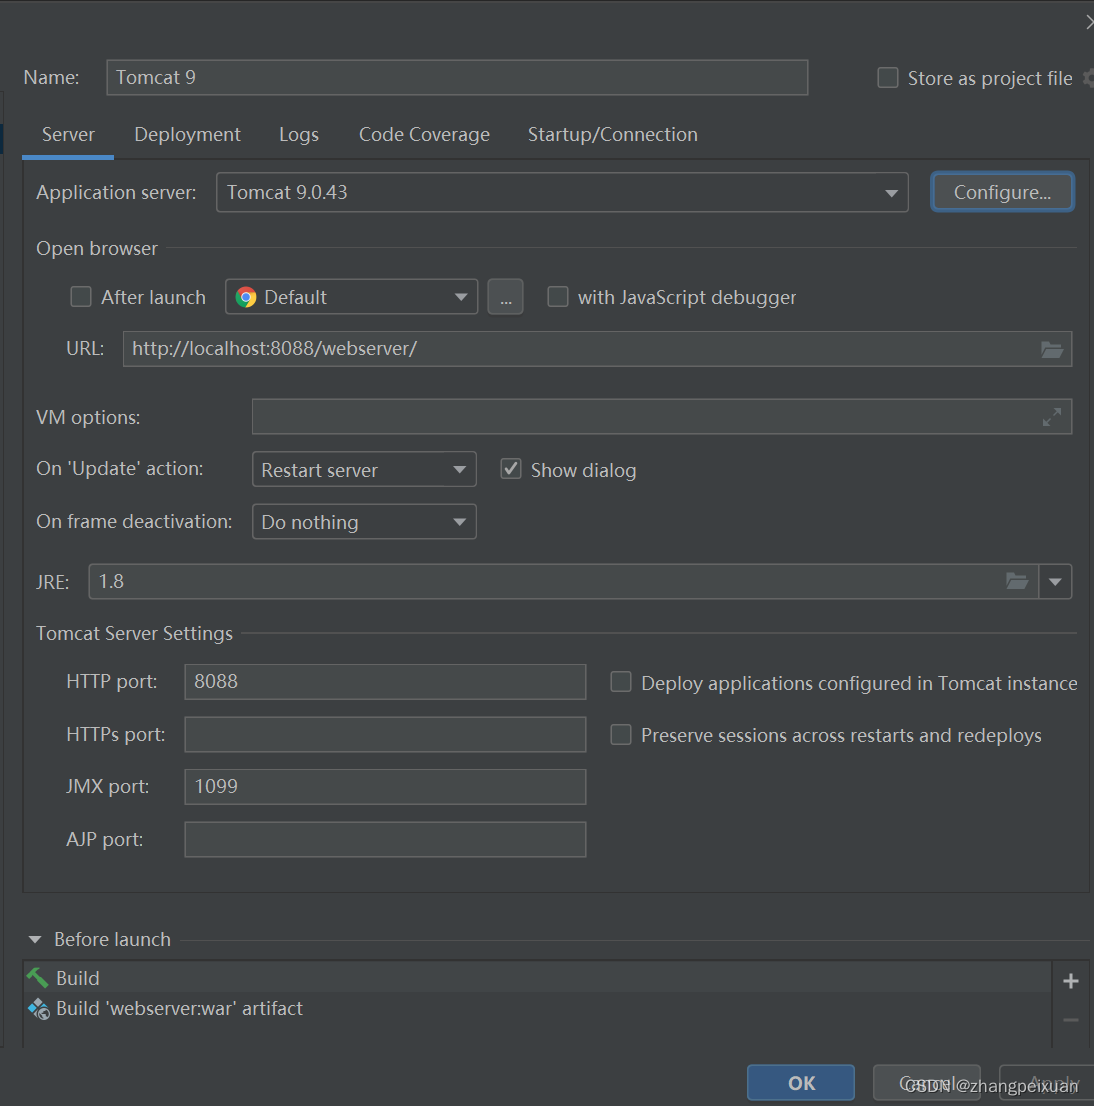Check Deploy applications configured in Tomcat instance
Screen dimensions: 1094x1106
(x=621, y=682)
